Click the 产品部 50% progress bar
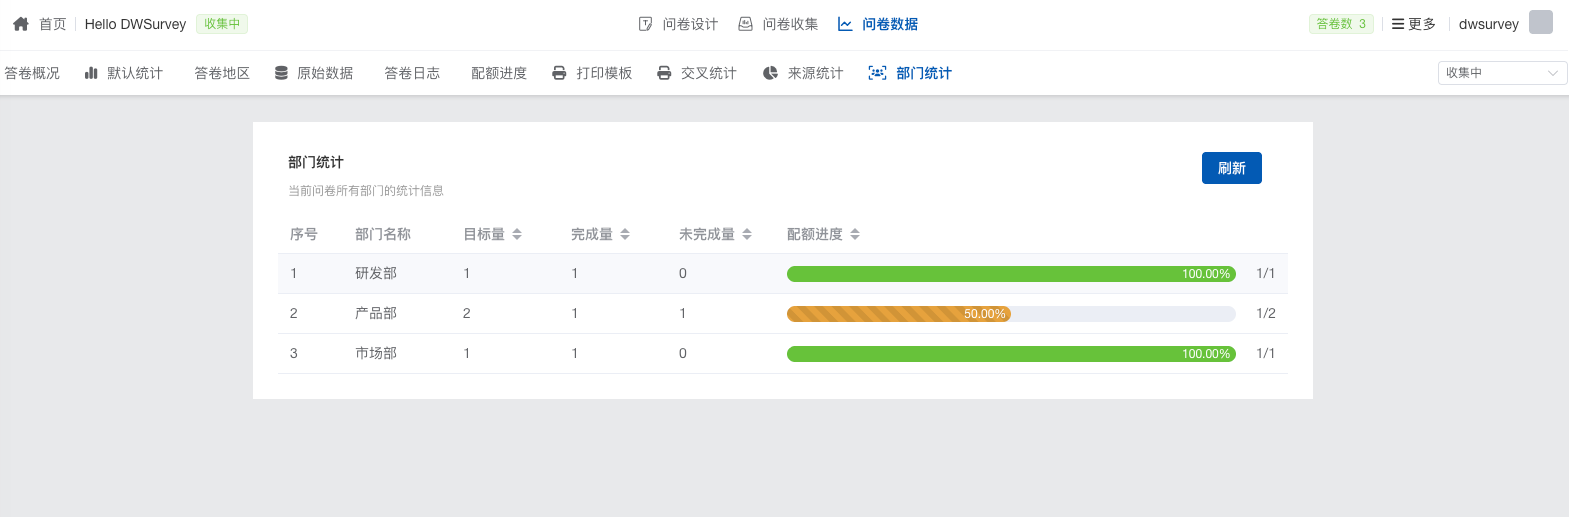 pos(1010,314)
